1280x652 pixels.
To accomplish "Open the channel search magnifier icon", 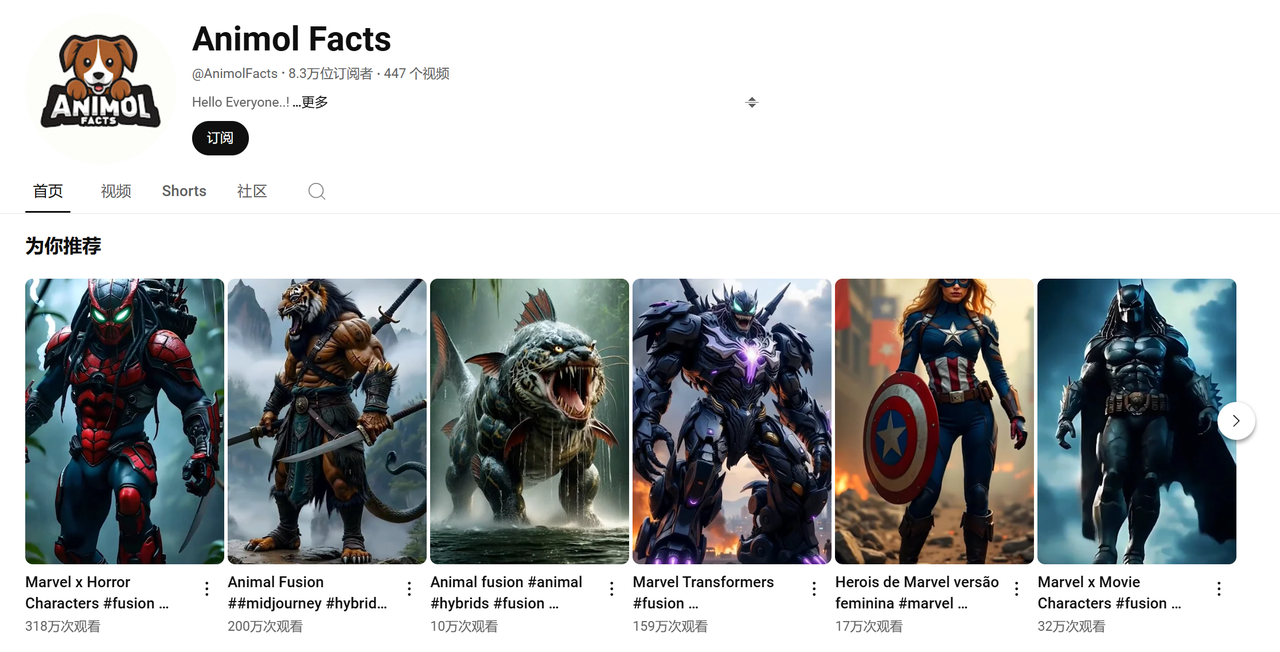I will pos(317,191).
